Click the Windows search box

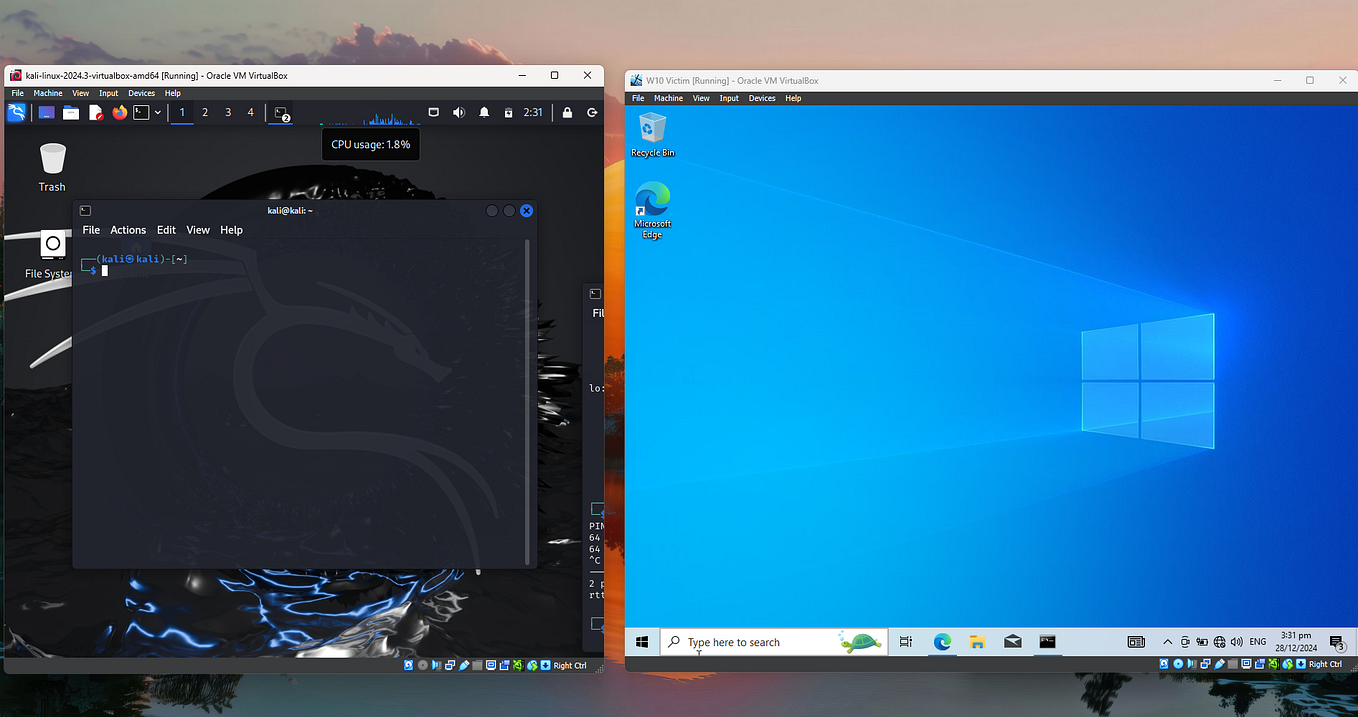[773, 642]
